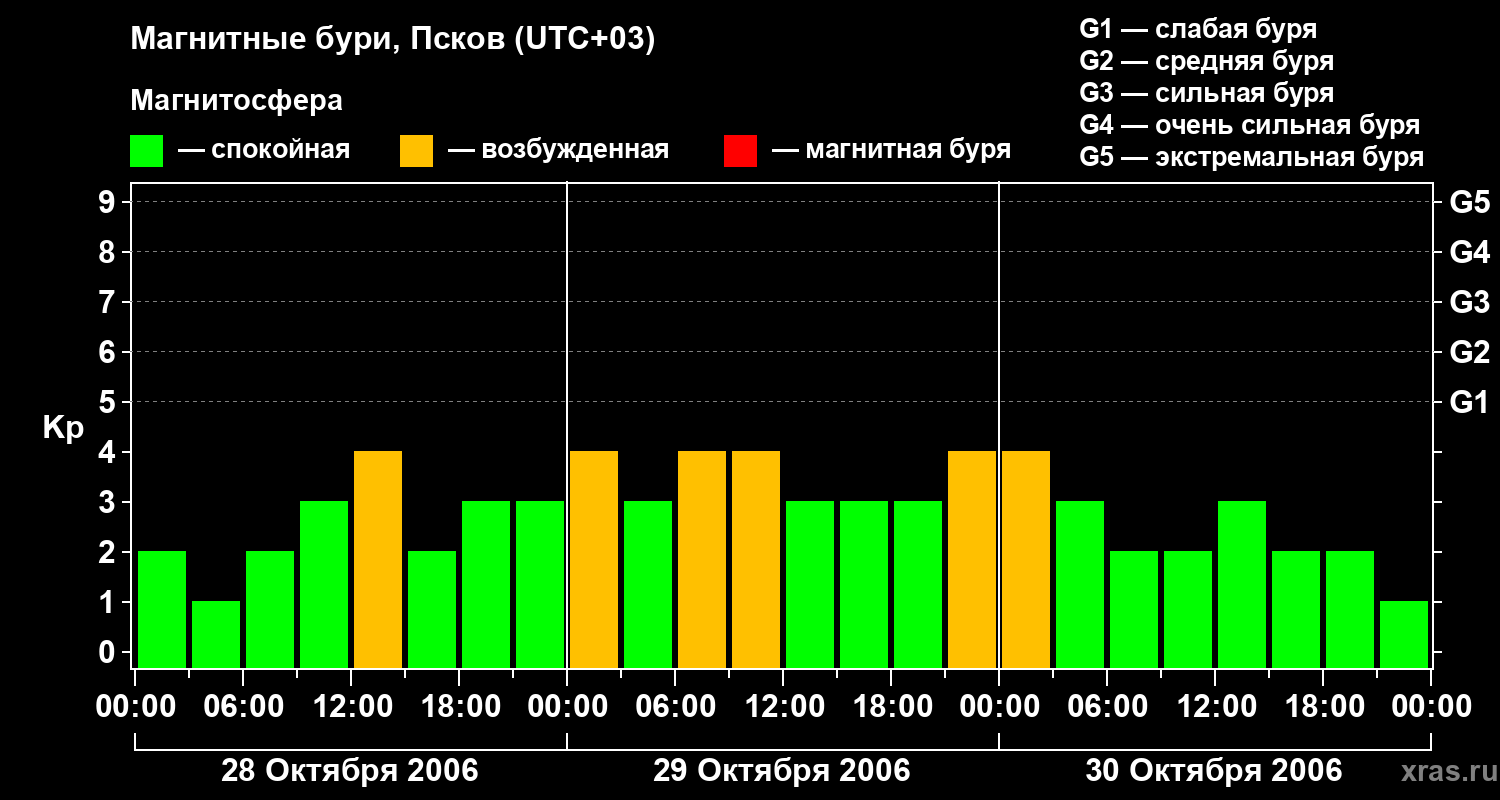Click the 15:00–18:00 Kp 2 bar on 28 October

tap(432, 609)
